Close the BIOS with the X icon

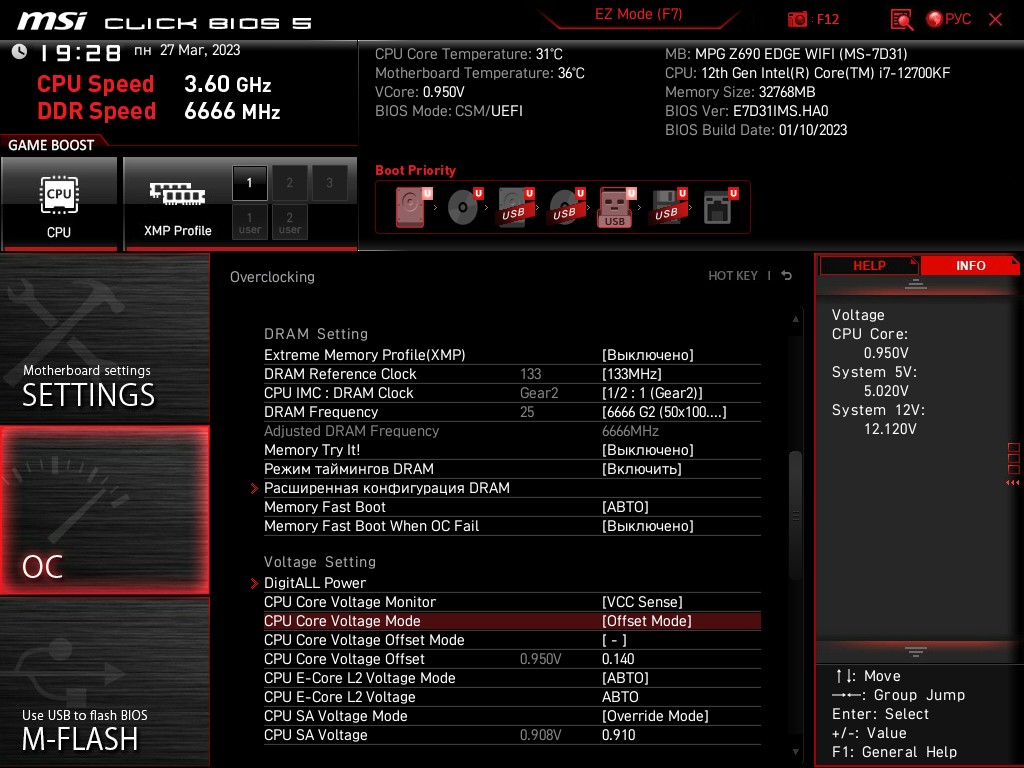click(995, 19)
